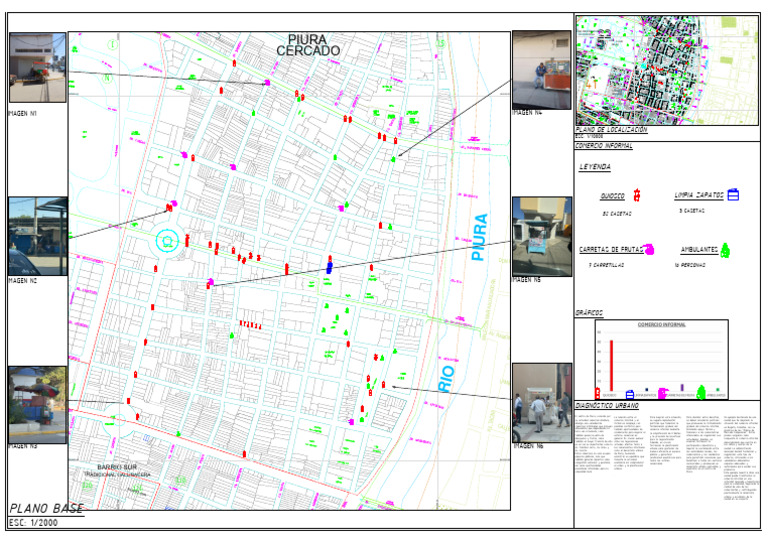Viewport: 768px width, 542px height.
Task: Click the vertical blue PIURA river label
Action: coord(480,237)
